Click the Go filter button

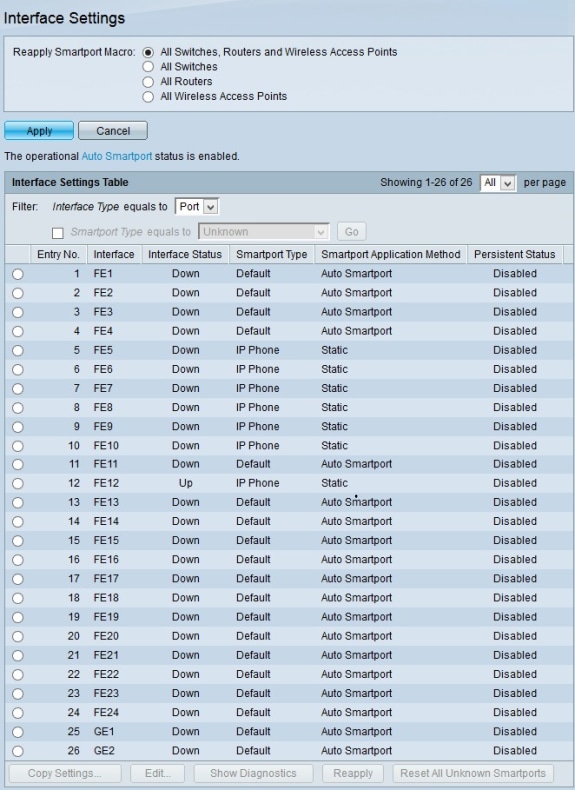click(351, 232)
